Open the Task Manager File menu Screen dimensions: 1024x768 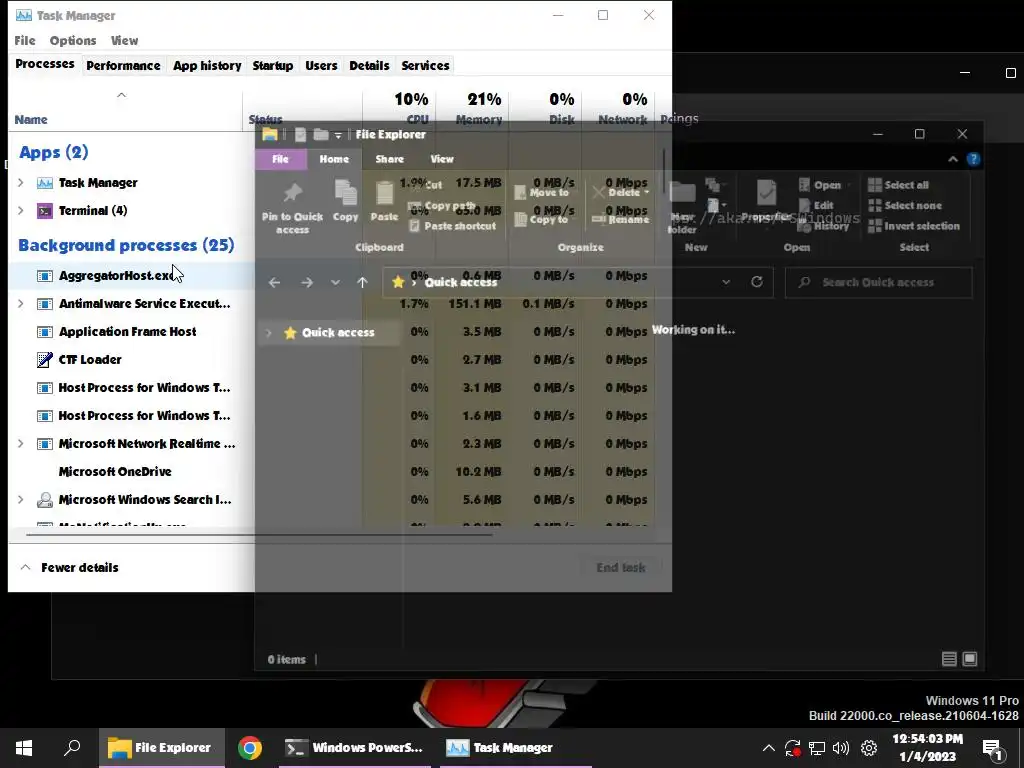pyautogui.click(x=25, y=40)
